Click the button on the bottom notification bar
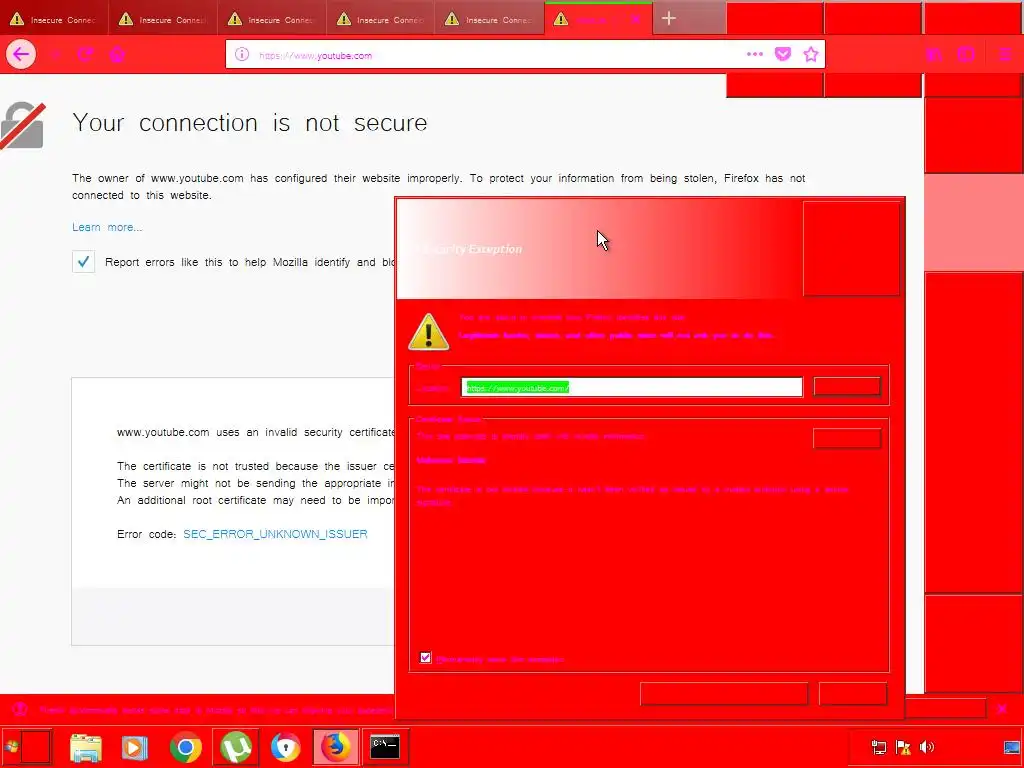 (x=945, y=709)
